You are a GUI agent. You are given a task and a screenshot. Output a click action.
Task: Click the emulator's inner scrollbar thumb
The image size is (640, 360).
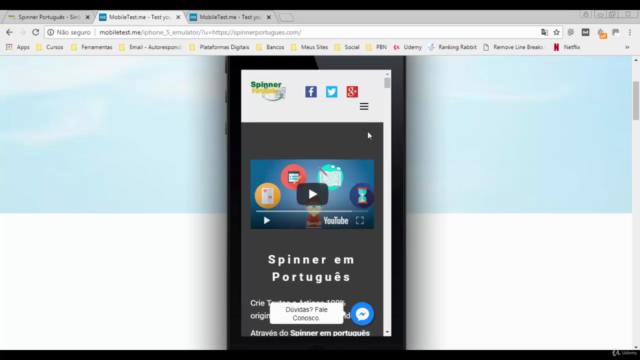[x=387, y=83]
